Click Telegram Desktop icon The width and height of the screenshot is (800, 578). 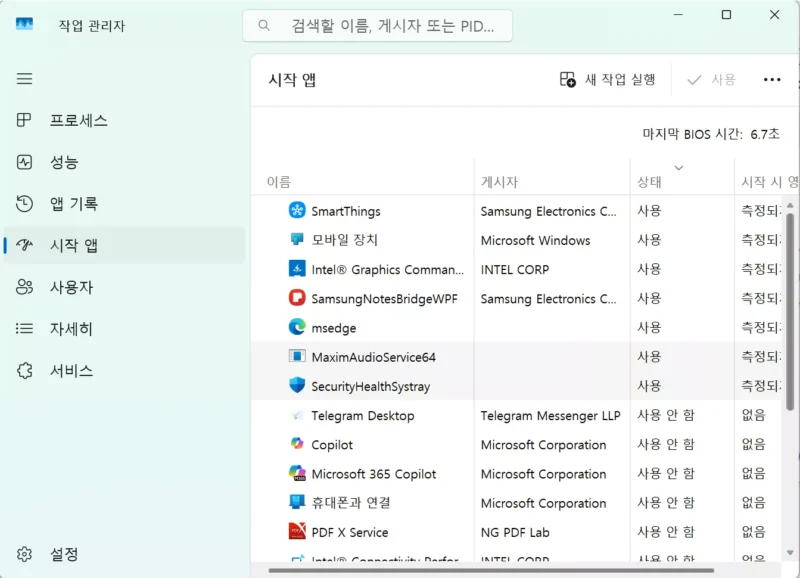[x=297, y=415]
